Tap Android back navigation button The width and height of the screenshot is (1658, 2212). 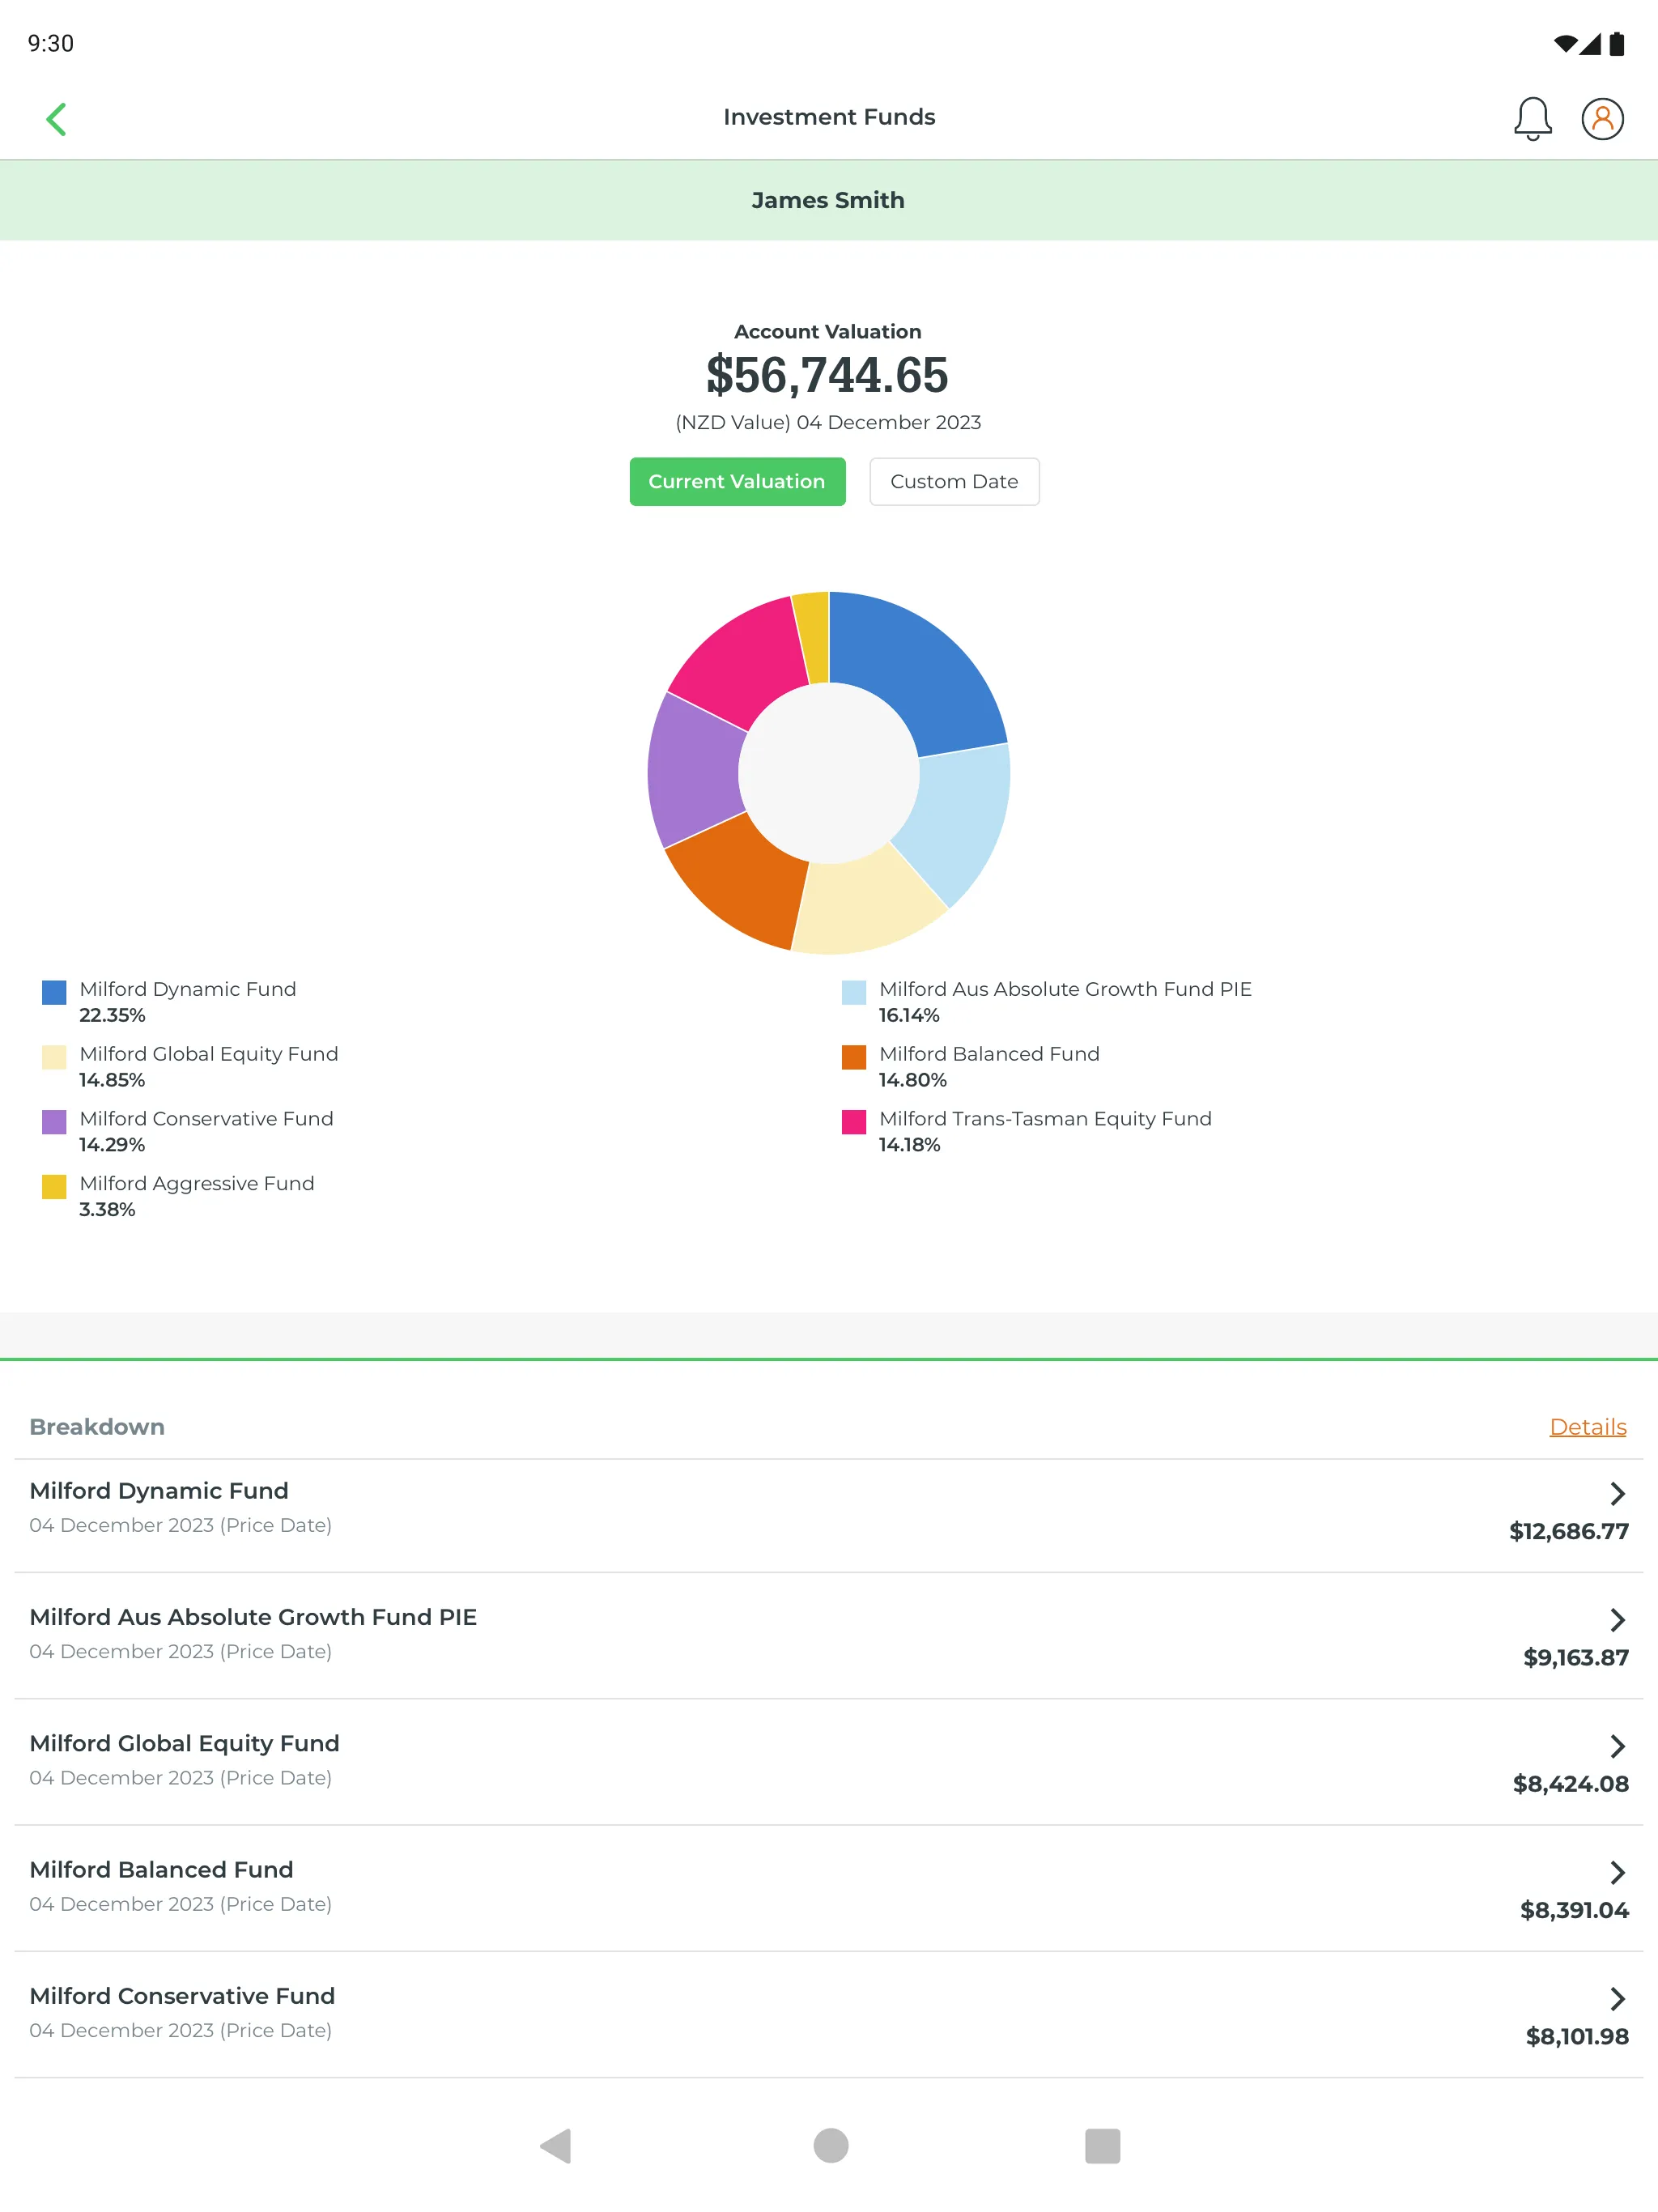(556, 2145)
